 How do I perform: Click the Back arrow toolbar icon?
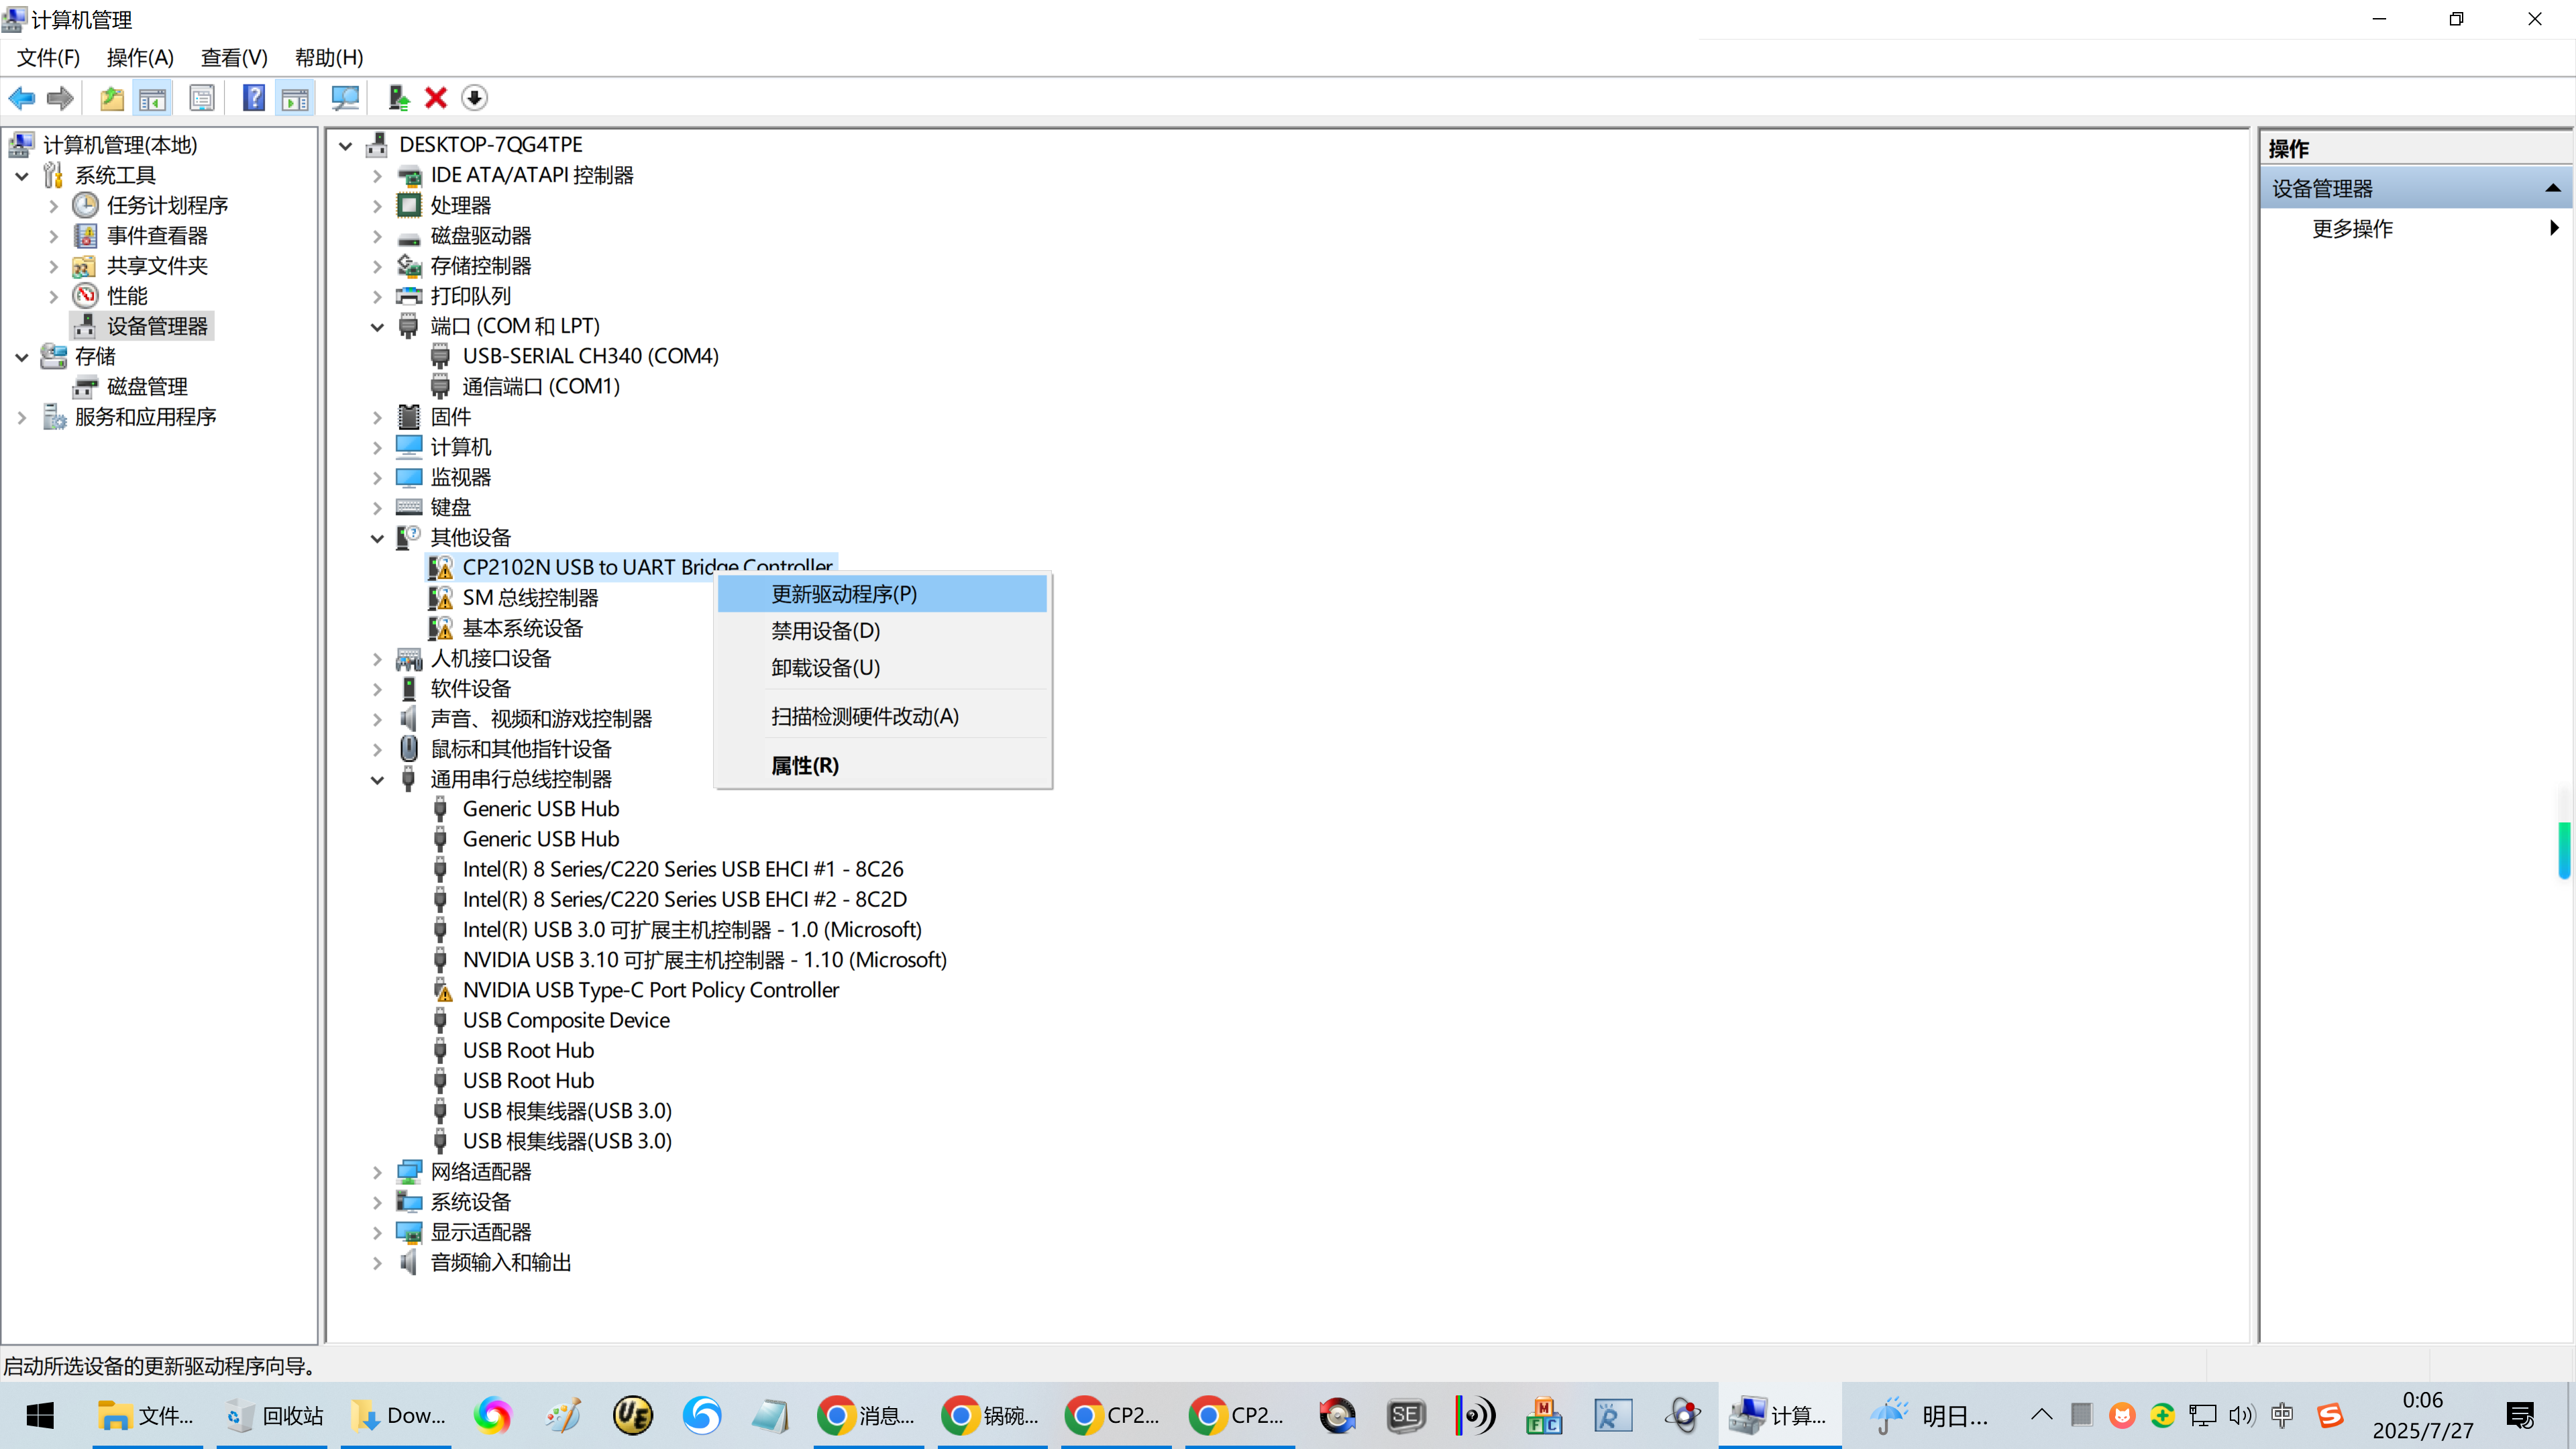22,98
